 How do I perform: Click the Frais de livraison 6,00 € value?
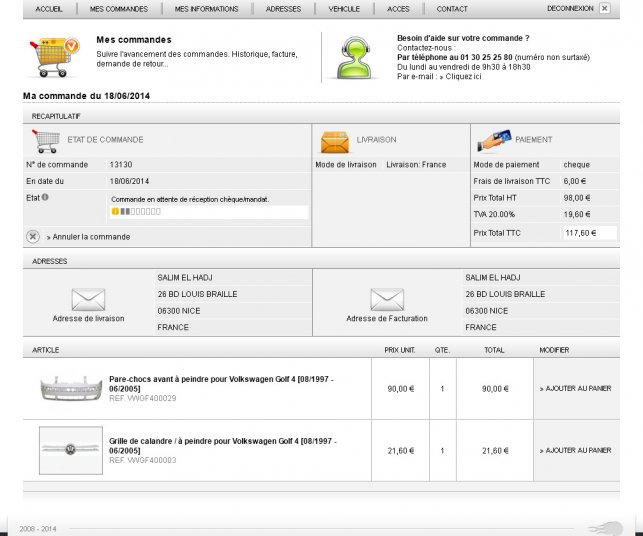click(x=575, y=181)
